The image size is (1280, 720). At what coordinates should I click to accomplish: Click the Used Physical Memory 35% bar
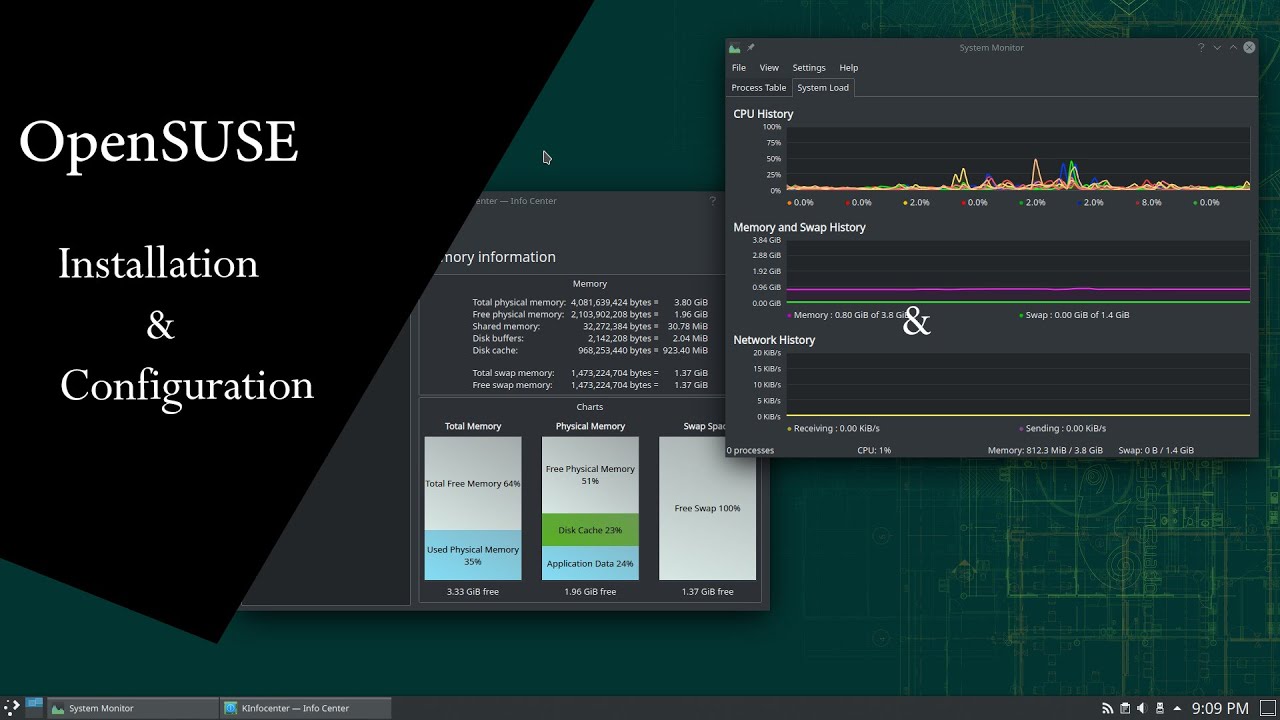coord(473,555)
